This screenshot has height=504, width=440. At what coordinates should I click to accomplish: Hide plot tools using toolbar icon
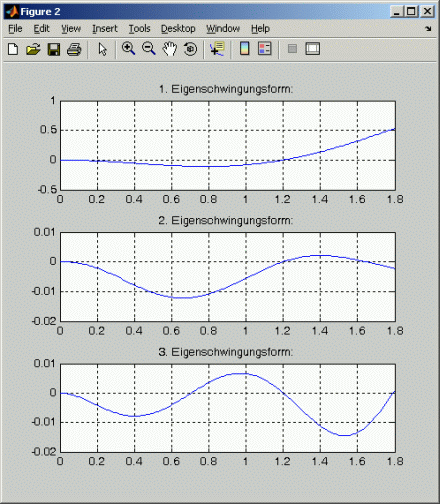coord(292,49)
